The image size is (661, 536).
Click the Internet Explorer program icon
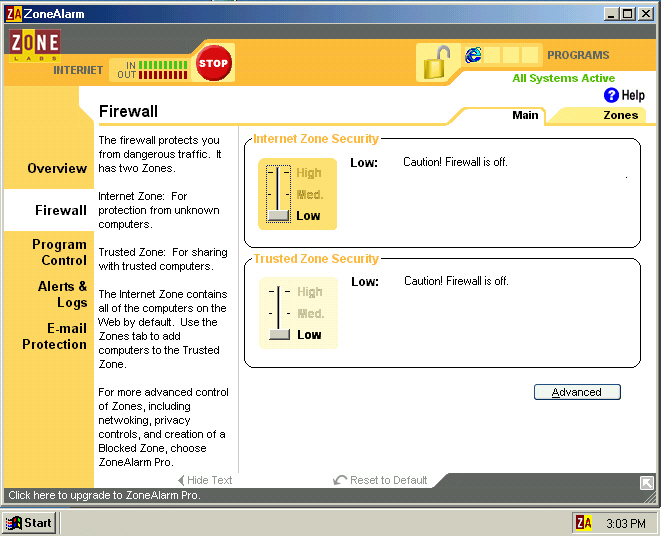click(x=473, y=55)
